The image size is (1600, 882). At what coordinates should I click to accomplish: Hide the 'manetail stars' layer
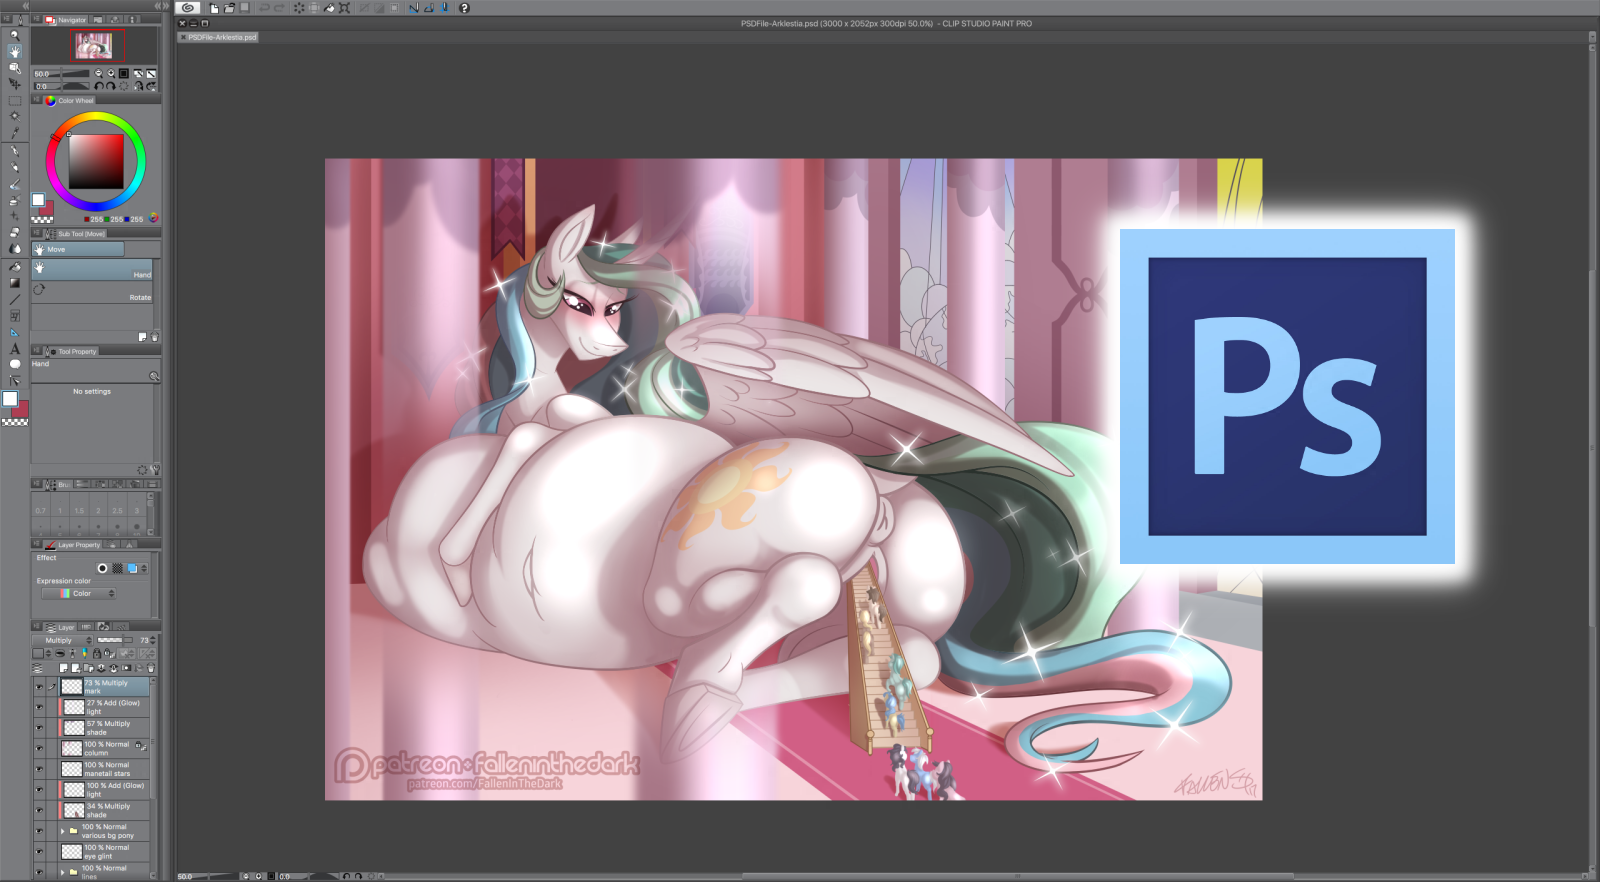click(x=39, y=769)
